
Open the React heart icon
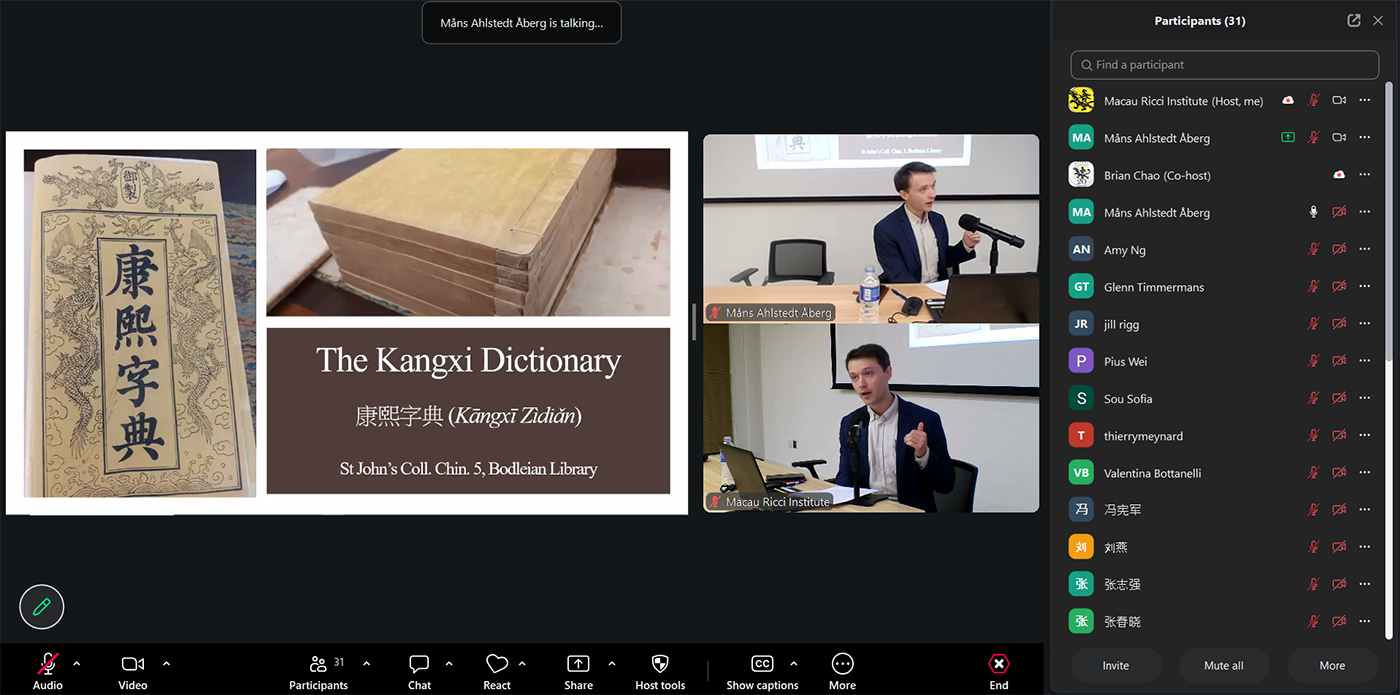(x=497, y=664)
